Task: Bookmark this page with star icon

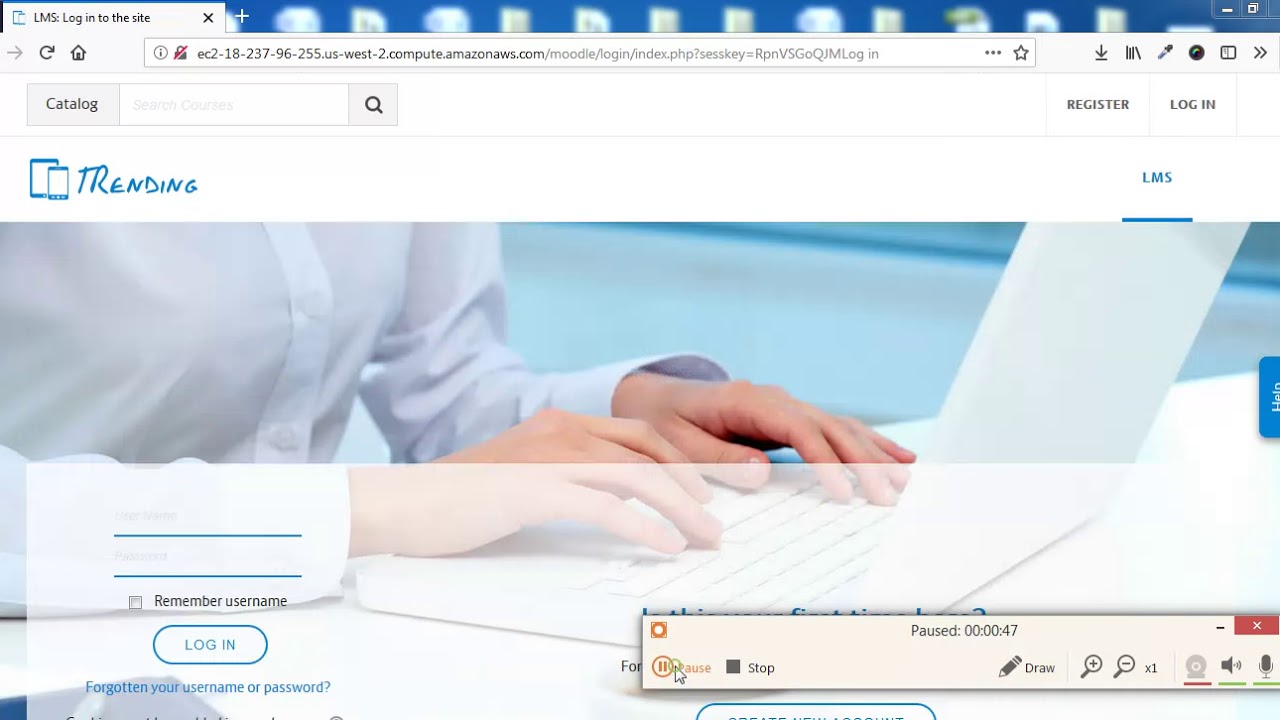Action: click(x=1021, y=53)
